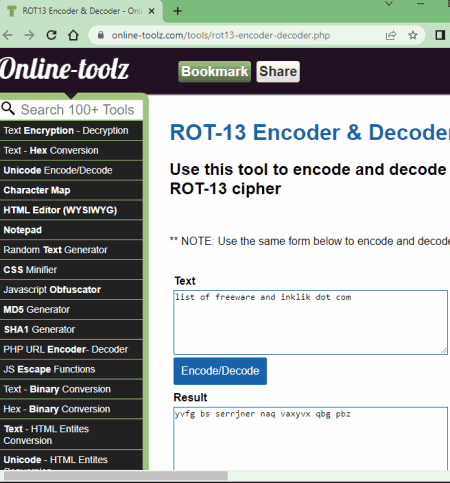Click the Share button
Image resolution: width=450 pixels, height=483 pixels.
[278, 71]
